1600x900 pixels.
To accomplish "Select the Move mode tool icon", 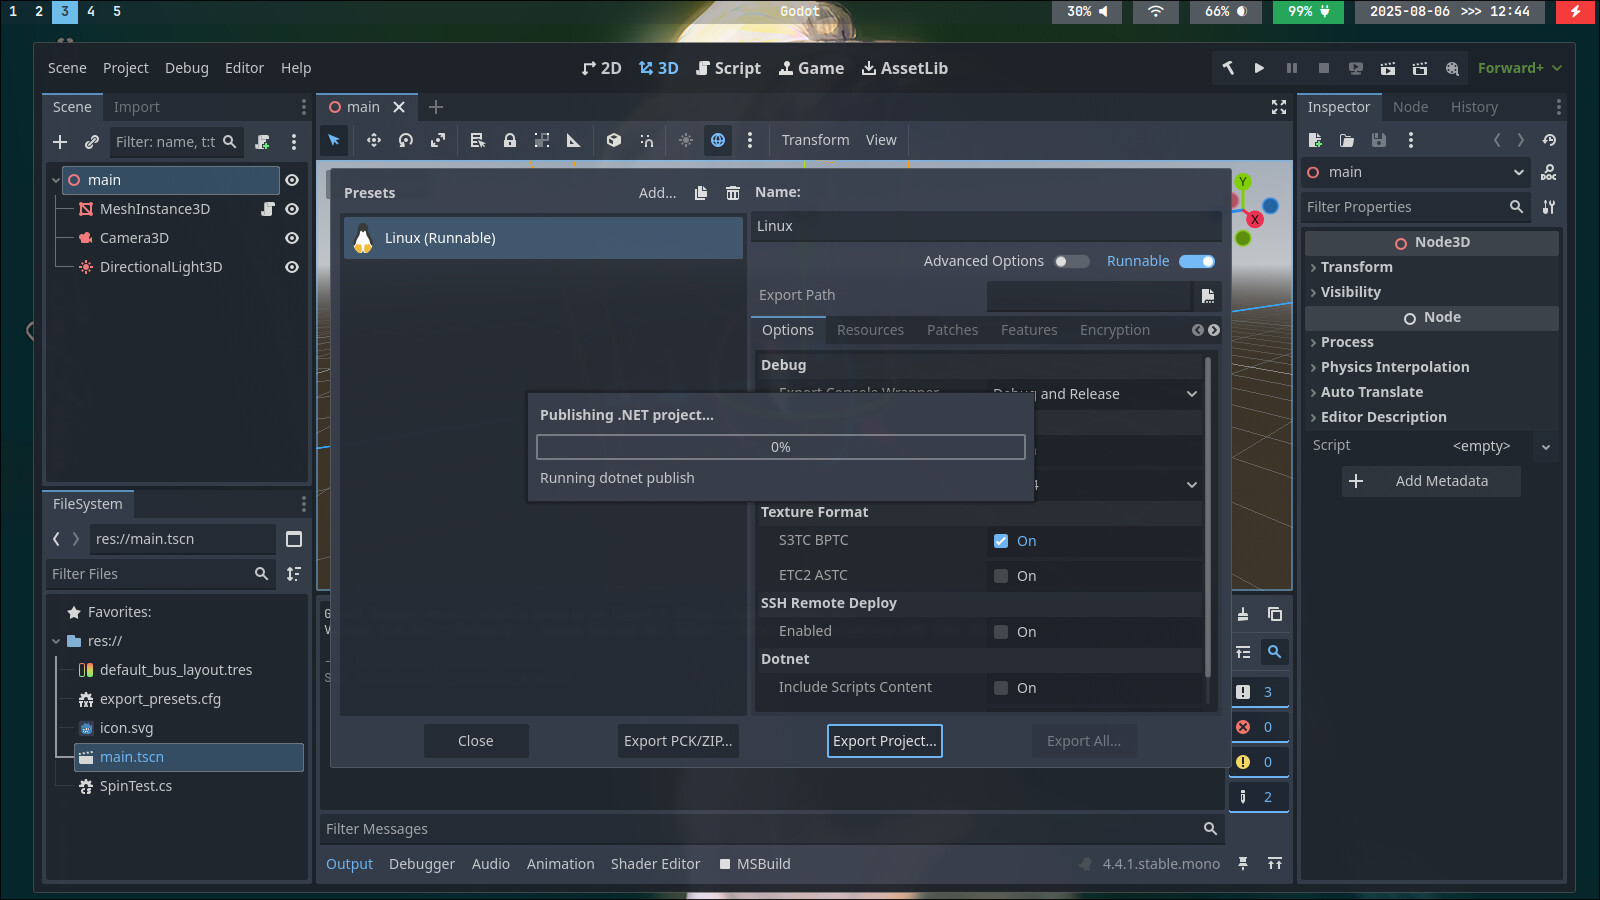I will (373, 141).
